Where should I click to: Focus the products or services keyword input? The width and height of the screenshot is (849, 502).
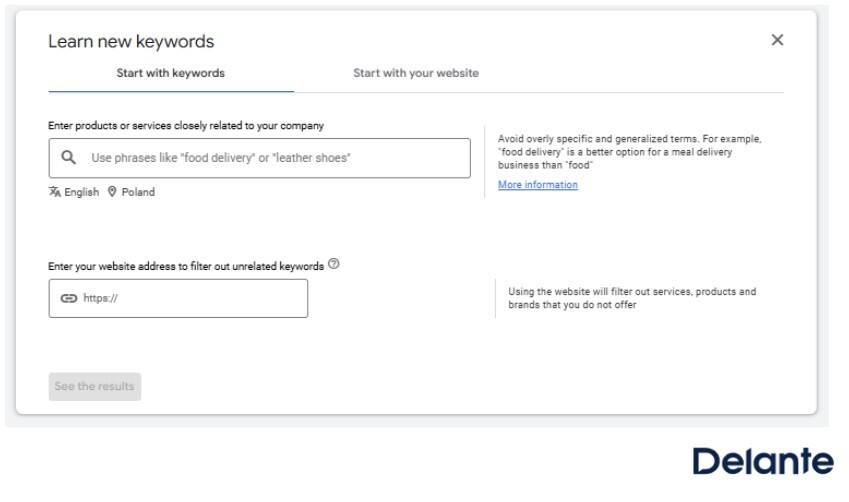point(259,158)
